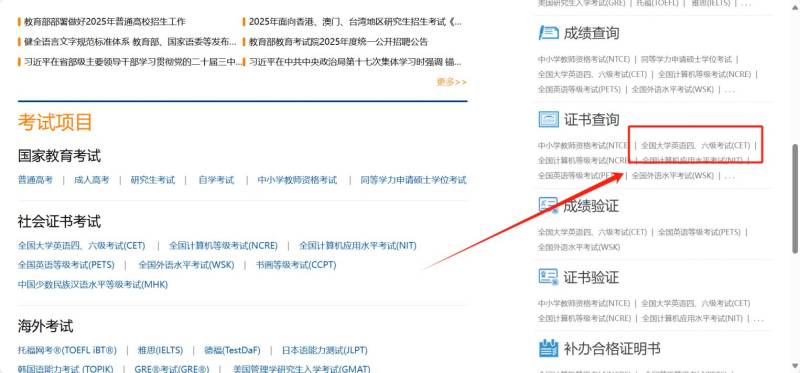Open the GRE®考试(GRE®) link
The image size is (800, 373).
(172, 369)
